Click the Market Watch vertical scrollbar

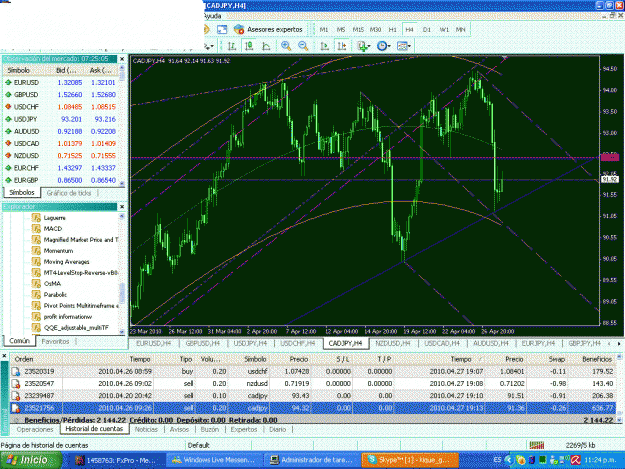coord(122,126)
